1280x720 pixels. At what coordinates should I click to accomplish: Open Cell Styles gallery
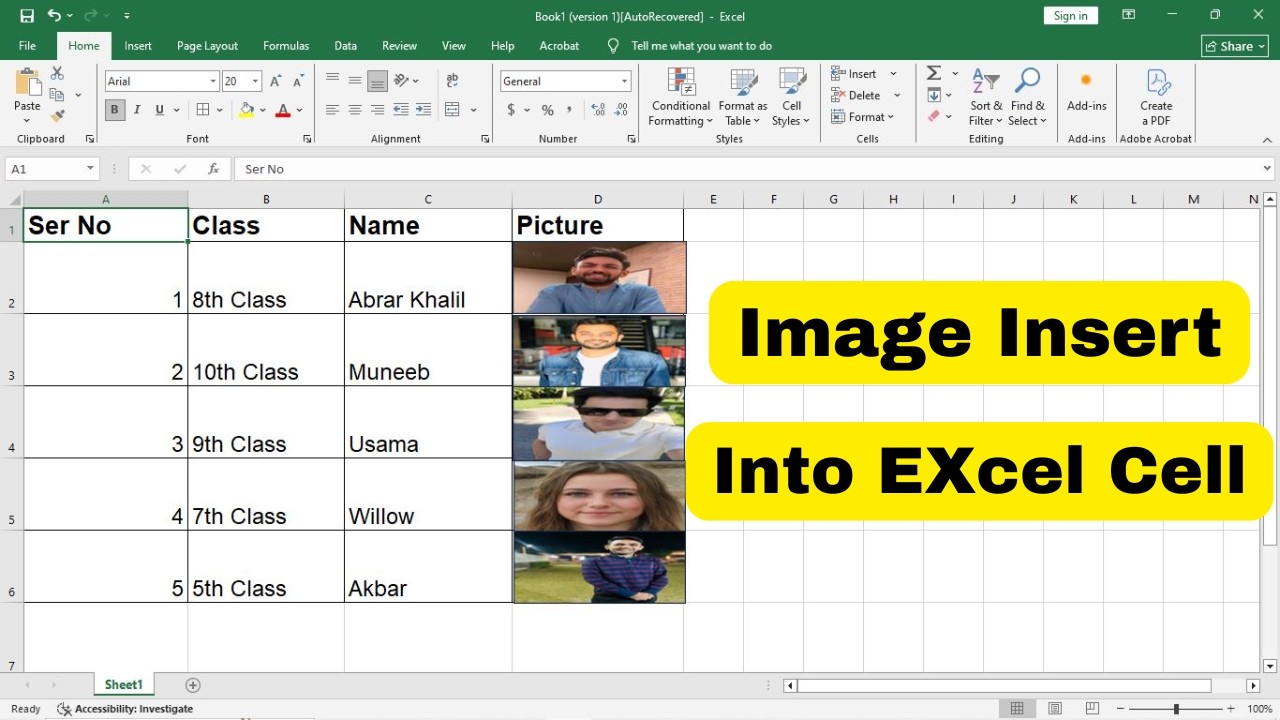792,97
